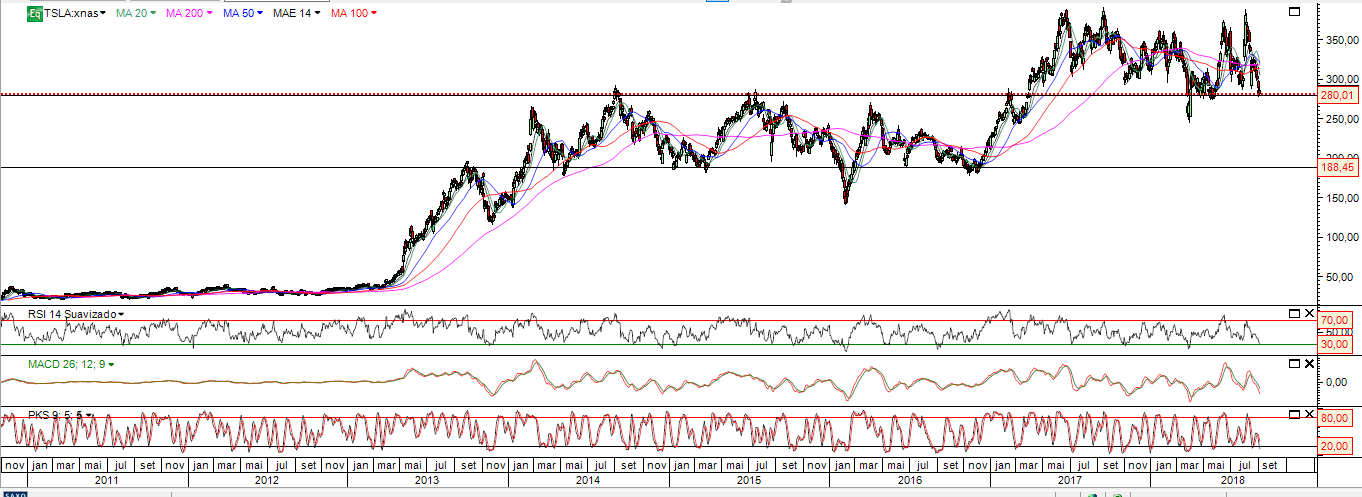Screen dimensions: 1362x497
Task: Maximize the main TSLA price chart panel
Action: [1294, 12]
